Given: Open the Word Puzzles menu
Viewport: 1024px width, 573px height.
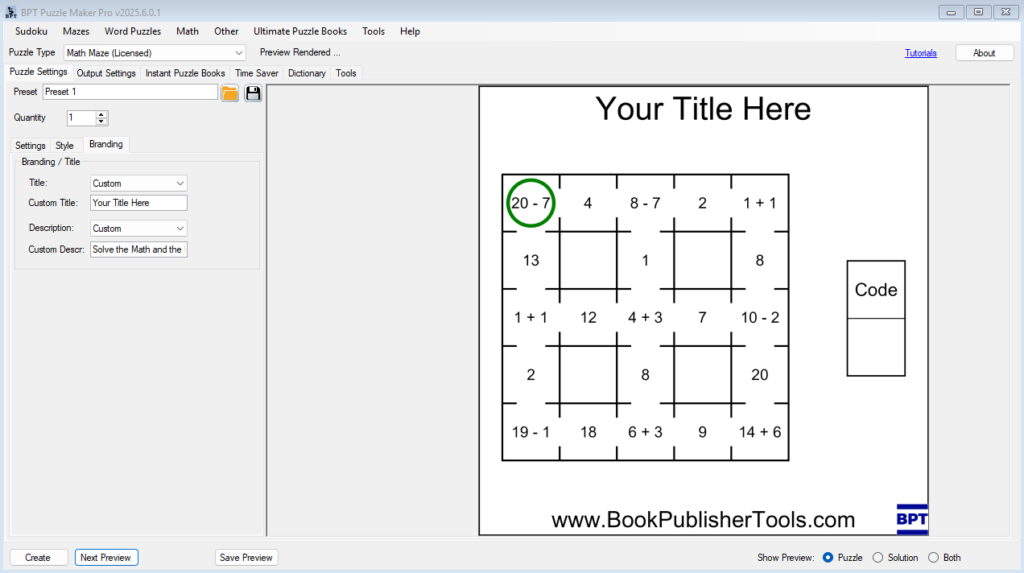Looking at the screenshot, I should point(133,31).
